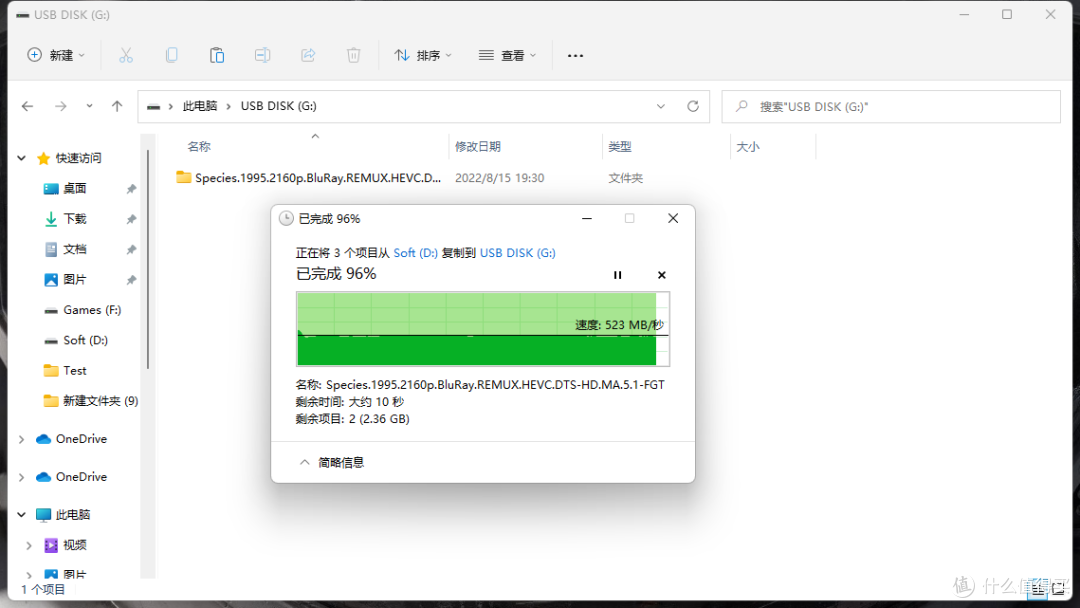
Task: Click the Copy icon in toolbar
Action: (172, 55)
